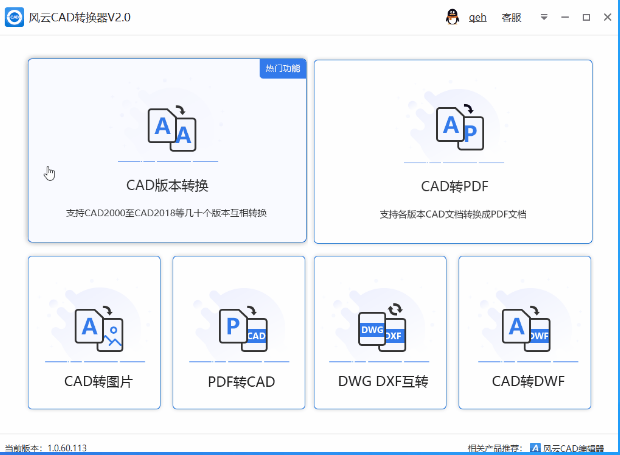Viewport: 620px width, 455px height.
Task: Open the 风云CAD编辑器 recommended product link
Action: pos(573,448)
